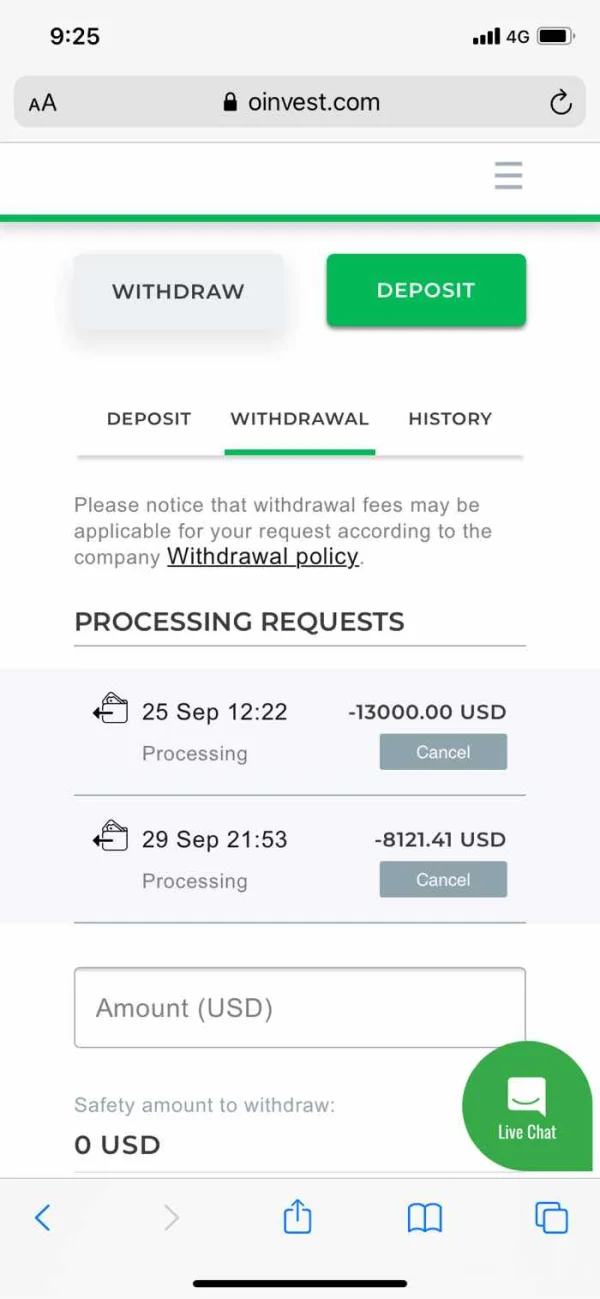Screen dimensions: 600x1299
Task: Open Safari bookmarks book icon
Action: [425, 1217]
